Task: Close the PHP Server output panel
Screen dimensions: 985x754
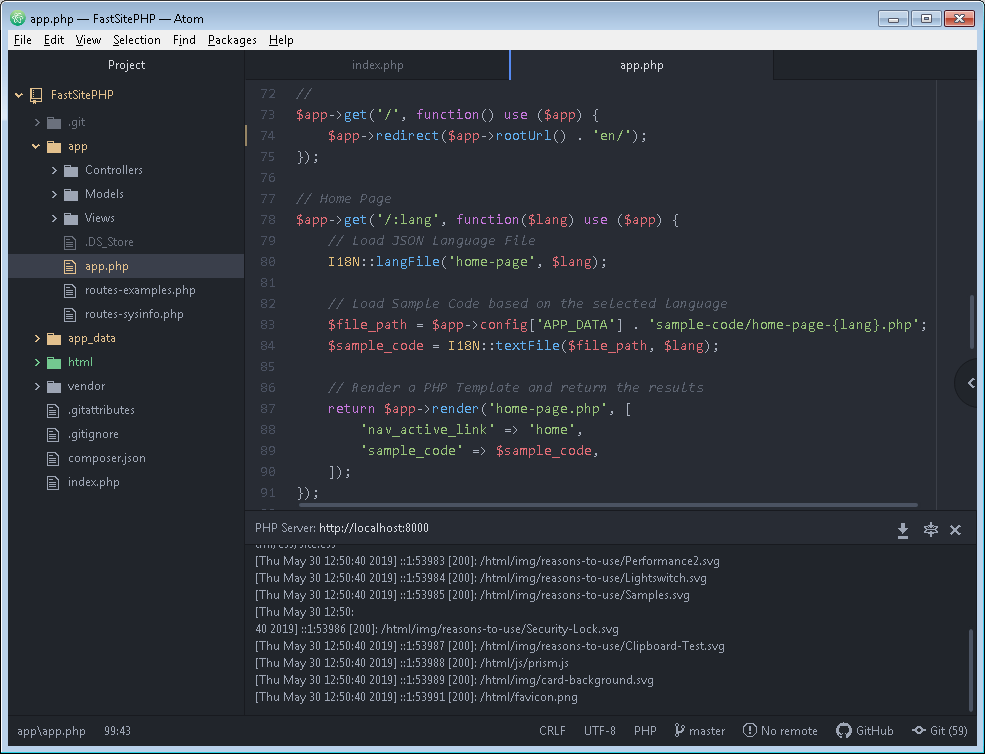Action: (x=955, y=530)
